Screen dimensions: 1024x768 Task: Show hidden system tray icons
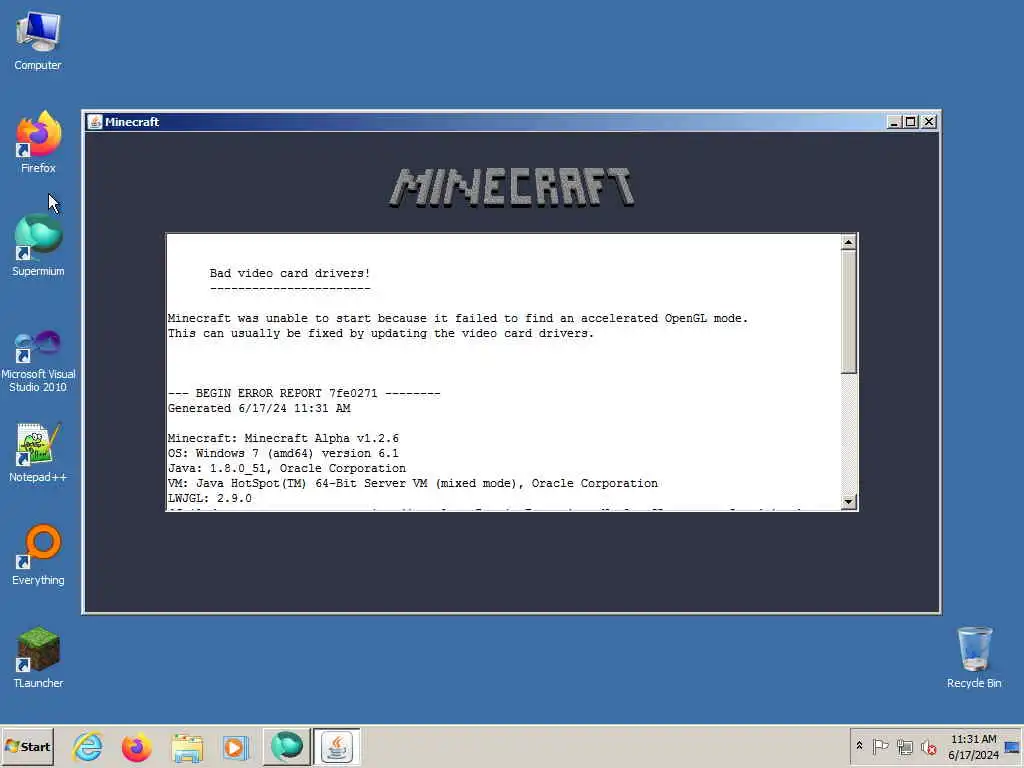click(859, 746)
